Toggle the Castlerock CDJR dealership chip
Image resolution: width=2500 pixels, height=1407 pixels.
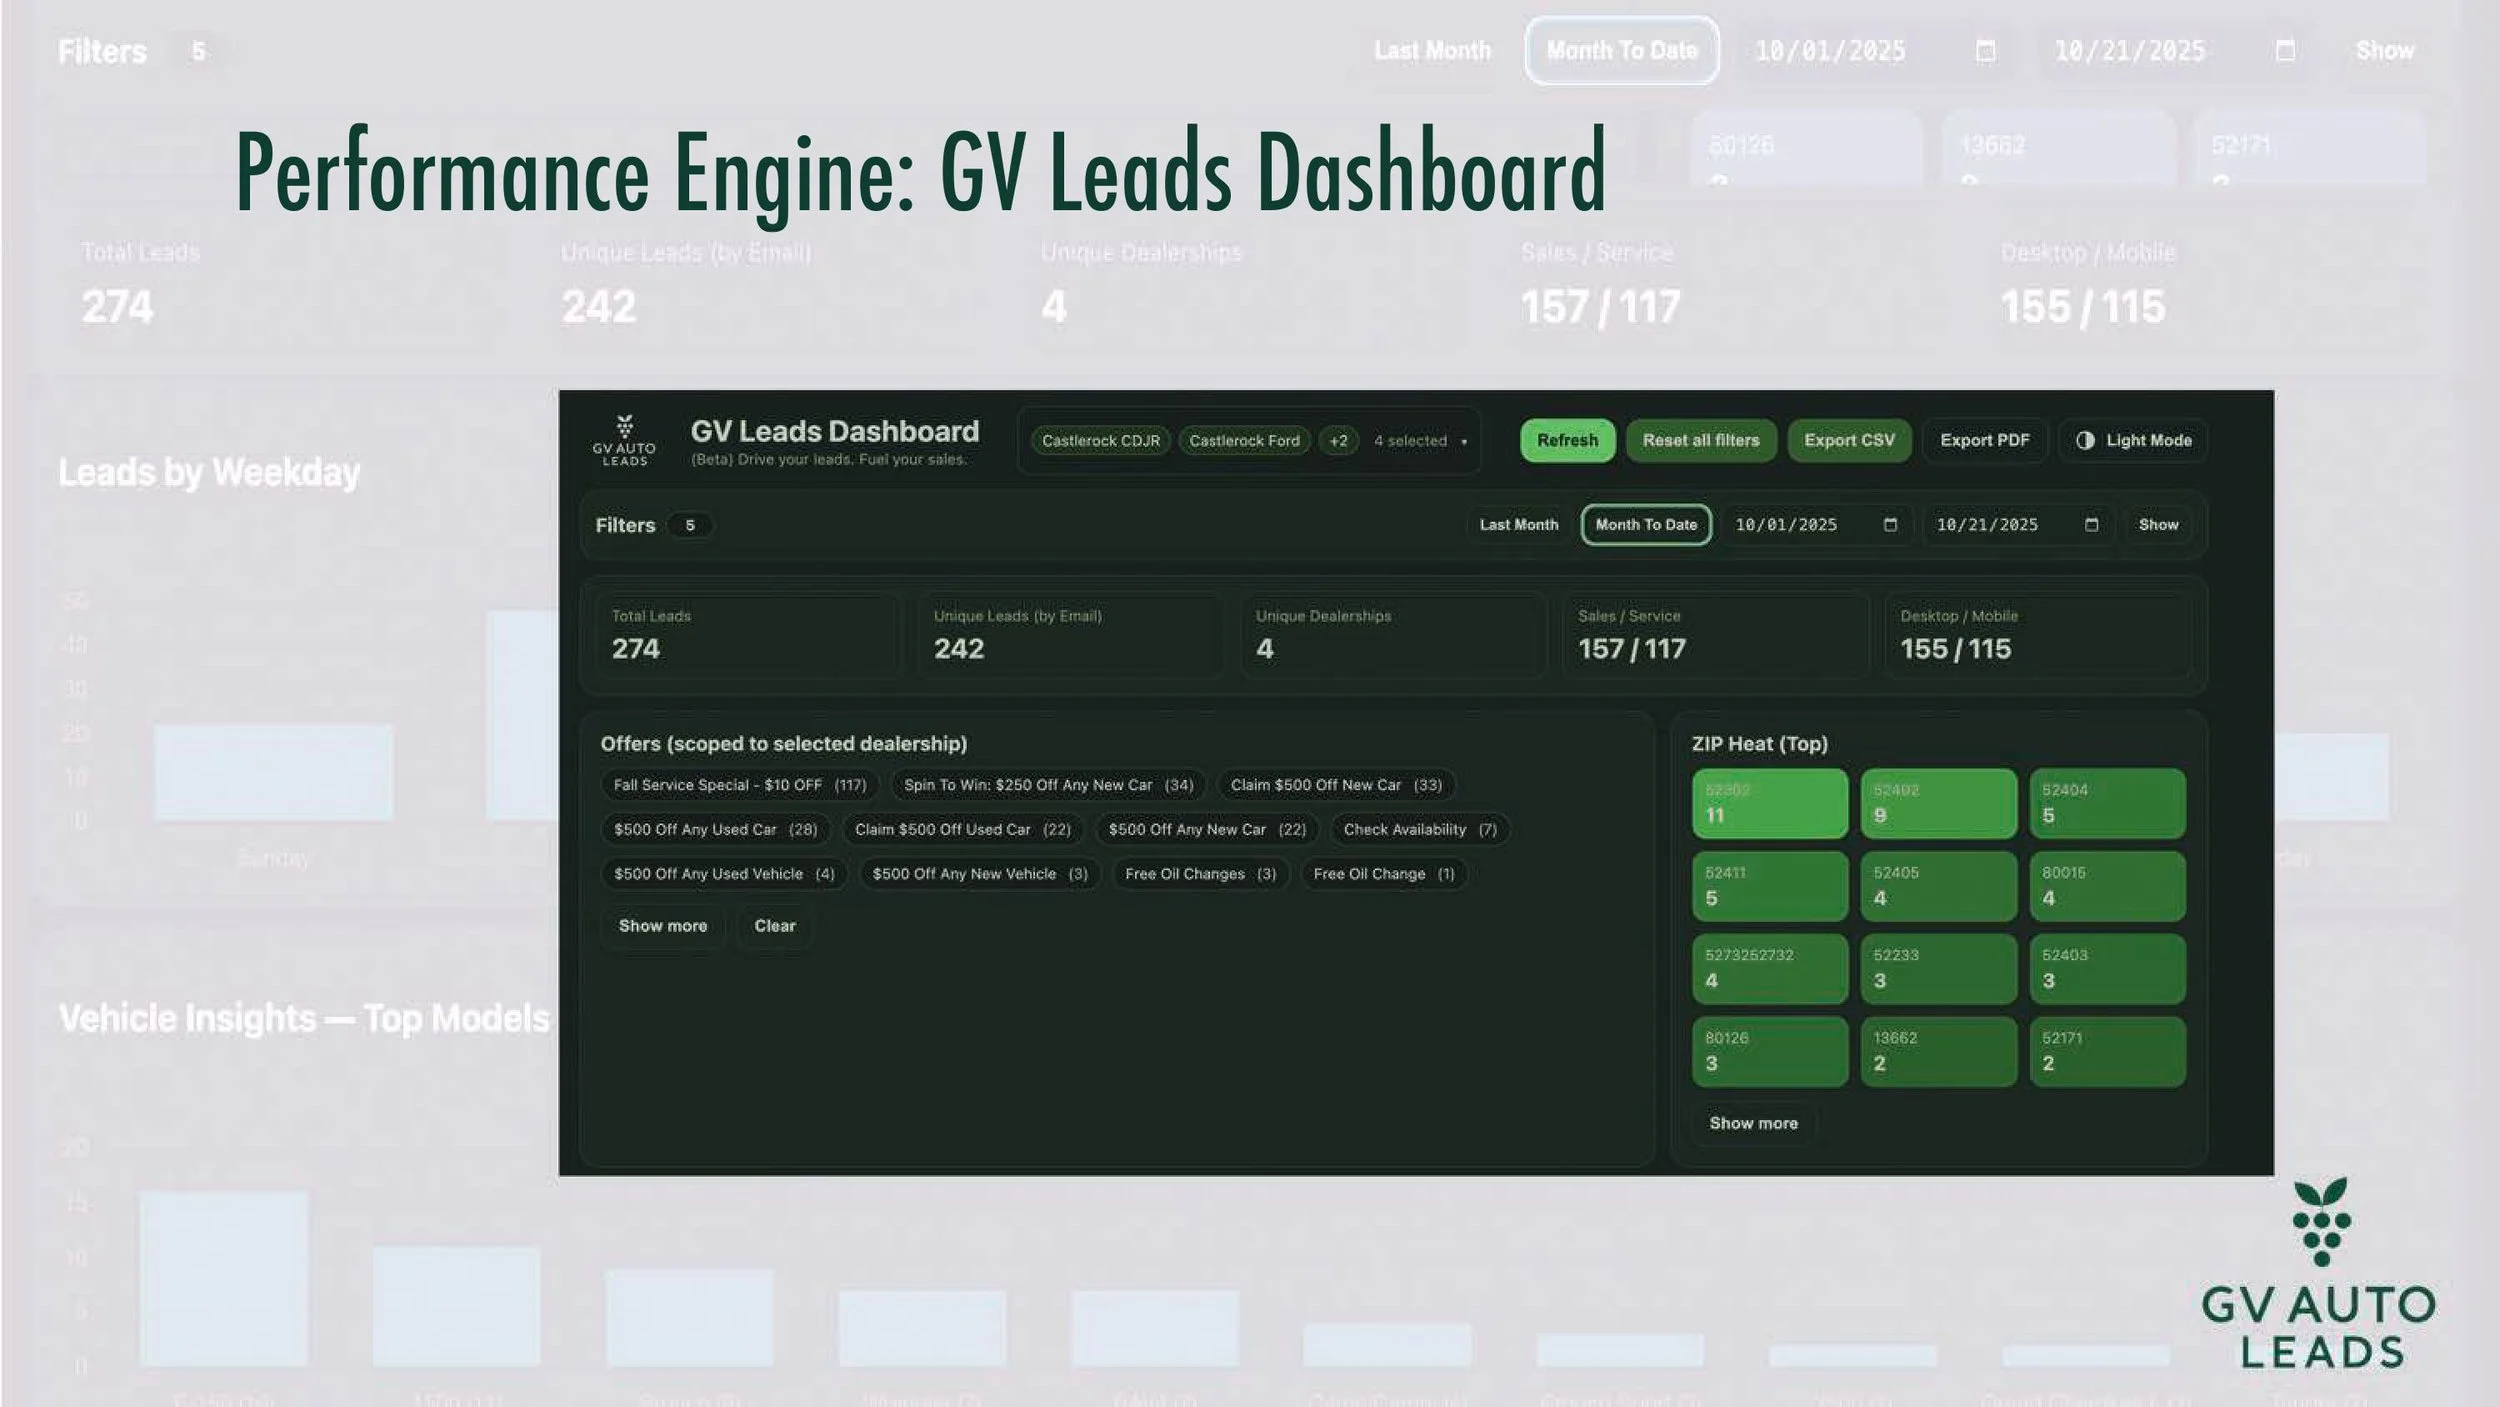pyautogui.click(x=1100, y=441)
